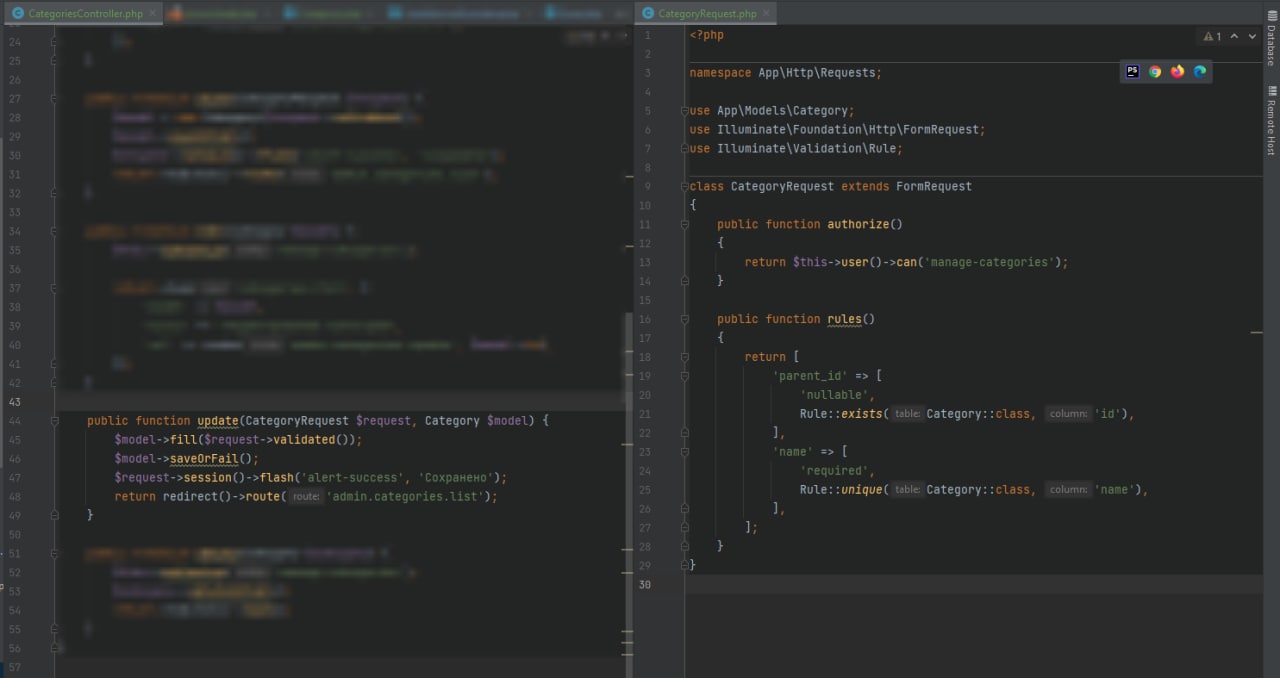Close the CategoryRequest.php tab
The image size is (1280, 678).
click(765, 14)
